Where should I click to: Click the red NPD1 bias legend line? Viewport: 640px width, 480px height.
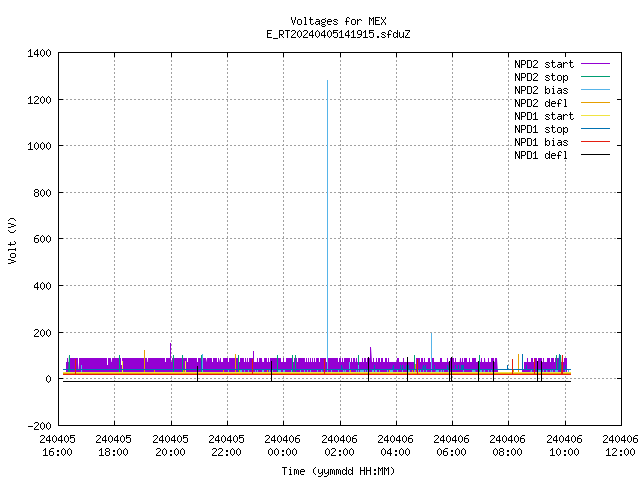(x=595, y=142)
